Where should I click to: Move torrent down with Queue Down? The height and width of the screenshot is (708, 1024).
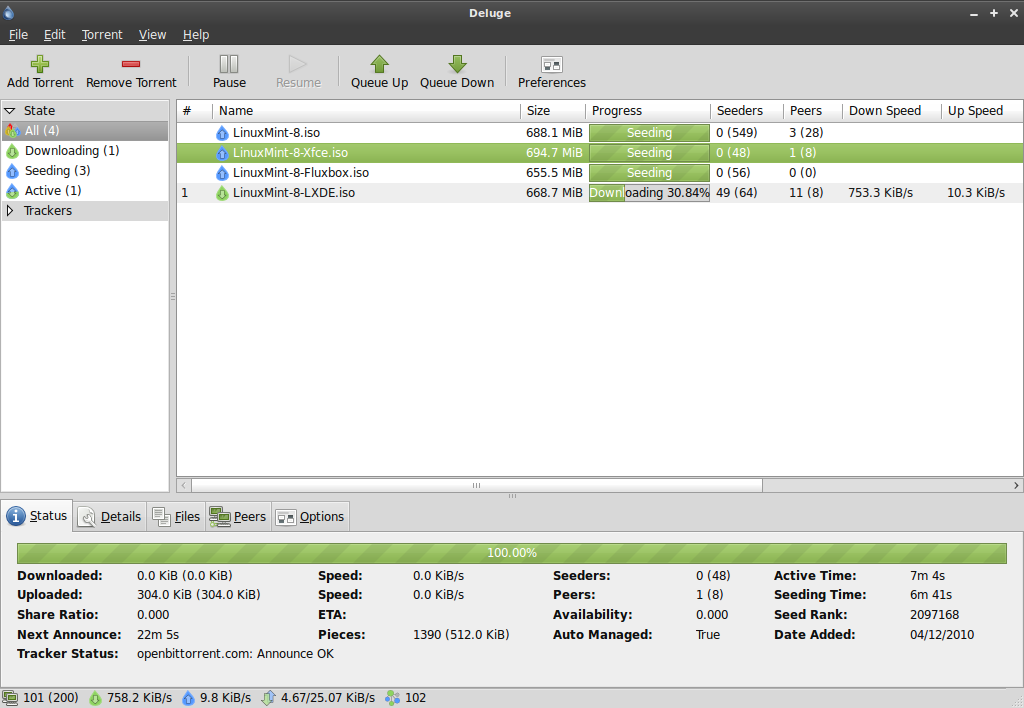[x=457, y=72]
